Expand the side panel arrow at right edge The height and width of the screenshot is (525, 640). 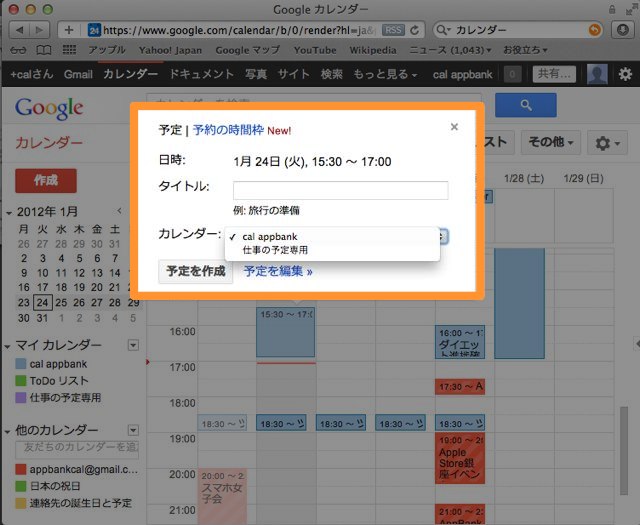[637, 344]
